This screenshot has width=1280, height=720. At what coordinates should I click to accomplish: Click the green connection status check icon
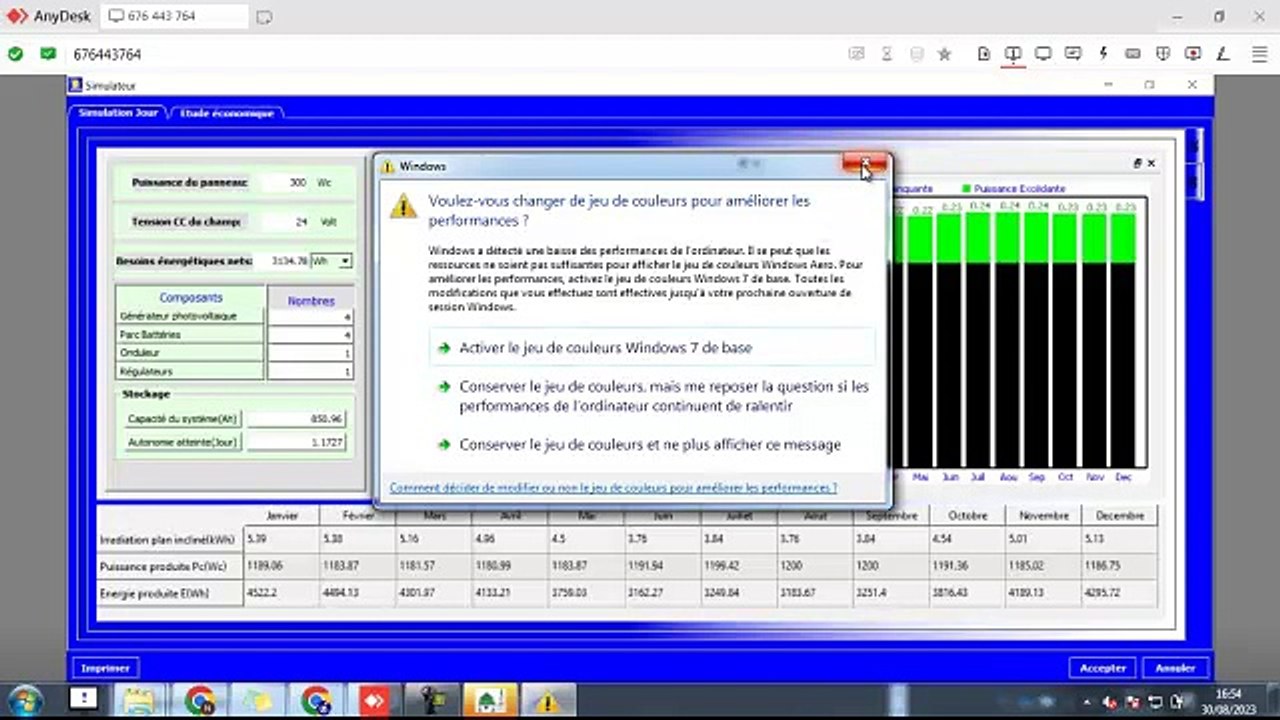(x=15, y=54)
